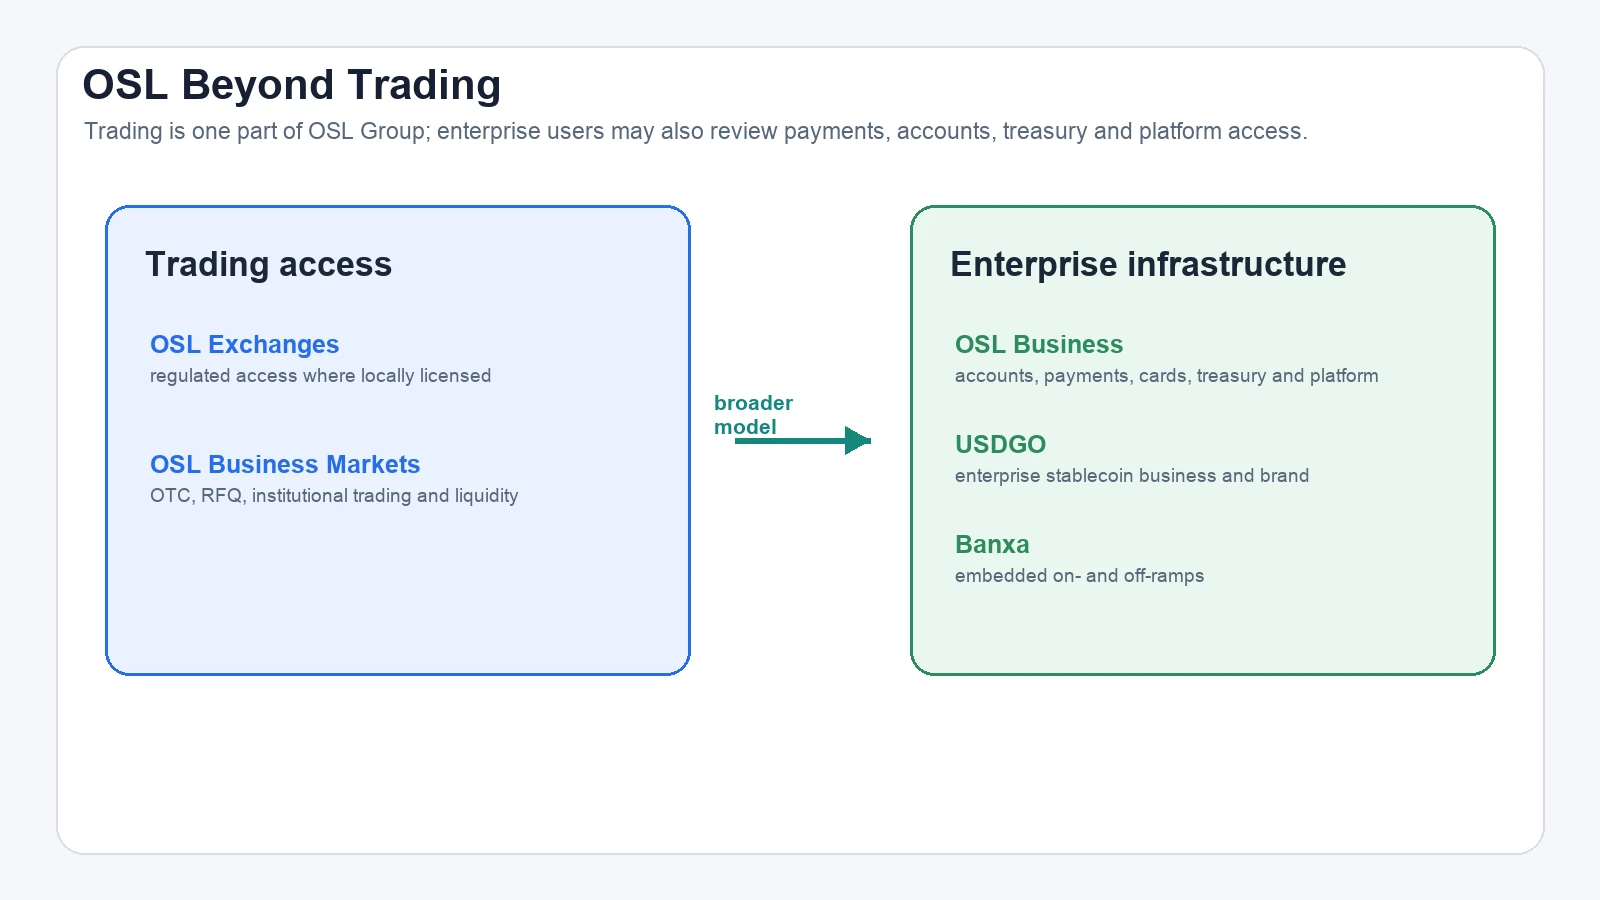Click 'accounts, payments, cards, treasury' description
Screen dimensions: 1600x900
coord(1166,376)
